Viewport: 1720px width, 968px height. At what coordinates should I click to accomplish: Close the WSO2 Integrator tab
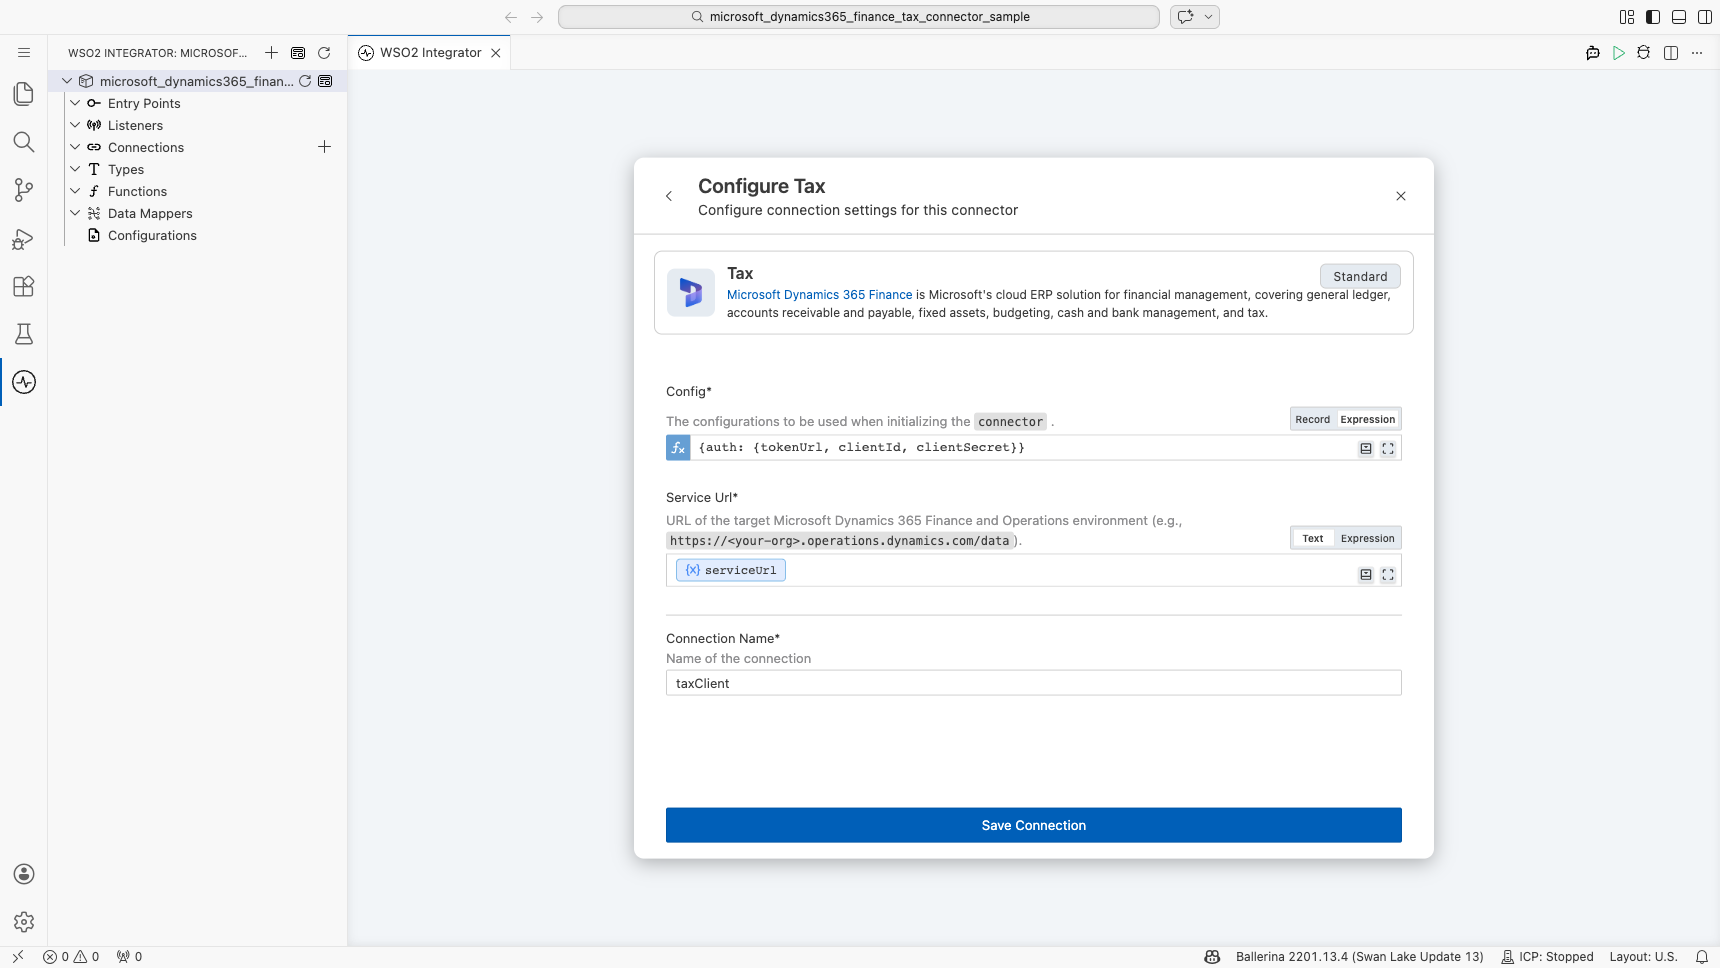point(496,53)
